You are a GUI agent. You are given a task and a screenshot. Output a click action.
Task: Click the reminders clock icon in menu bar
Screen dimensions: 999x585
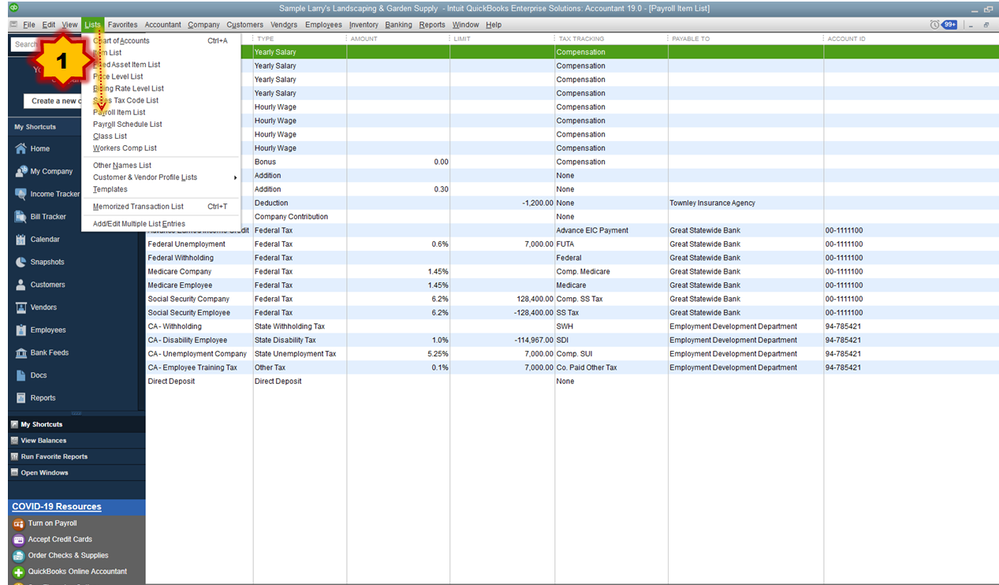pos(934,25)
